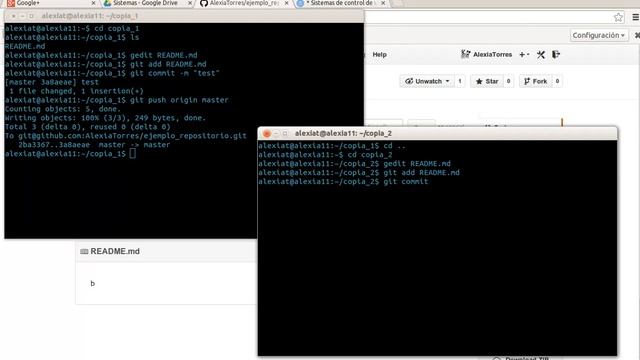The width and height of the screenshot is (640, 360).
Task: View the stargazers count beside Star
Action: click(x=508, y=81)
